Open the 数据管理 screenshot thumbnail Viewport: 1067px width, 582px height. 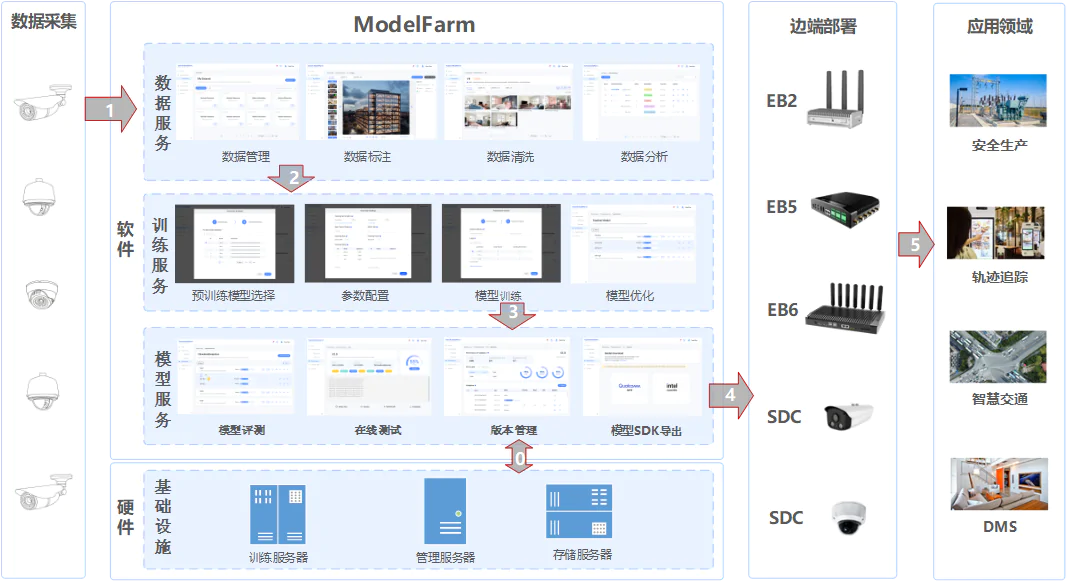pos(237,102)
